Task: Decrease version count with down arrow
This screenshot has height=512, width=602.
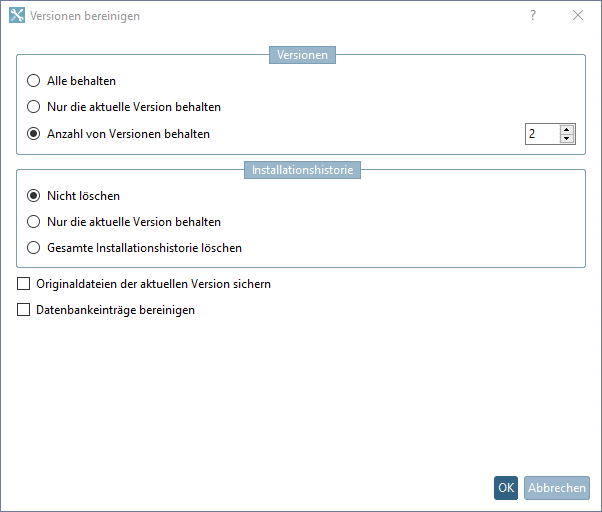Action: 567,138
